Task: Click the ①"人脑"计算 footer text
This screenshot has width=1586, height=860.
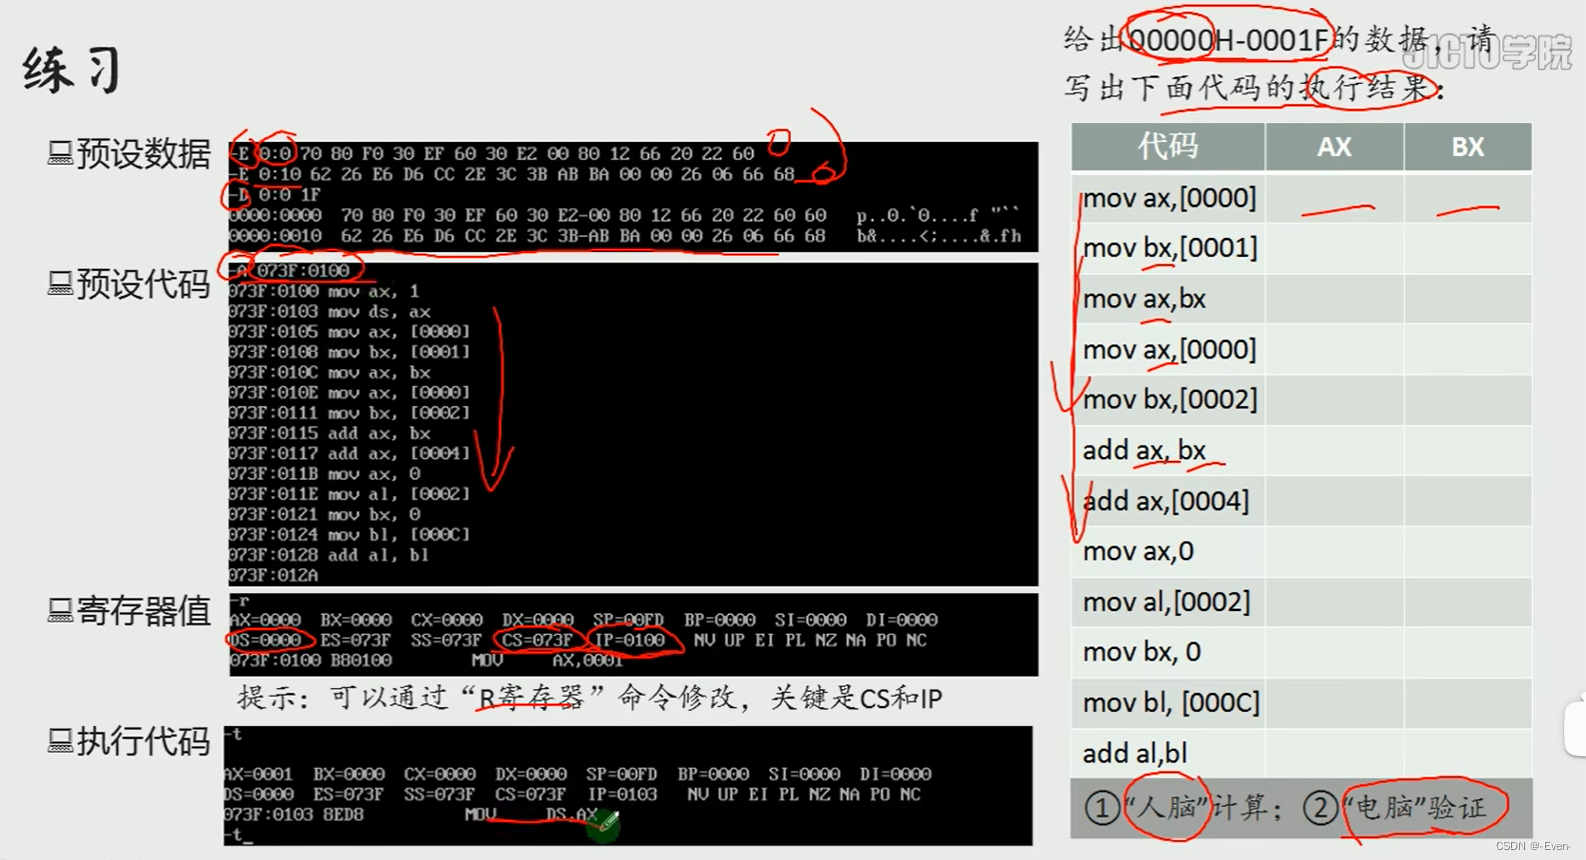Action: (x=1183, y=807)
